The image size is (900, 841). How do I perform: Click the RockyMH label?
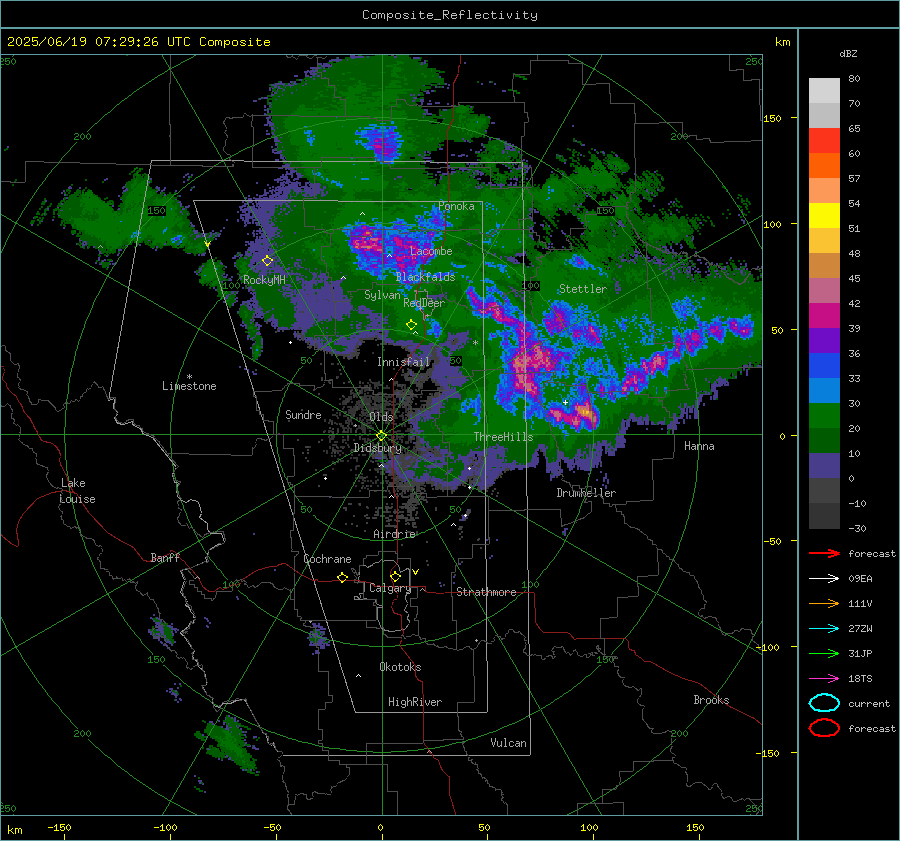264,280
